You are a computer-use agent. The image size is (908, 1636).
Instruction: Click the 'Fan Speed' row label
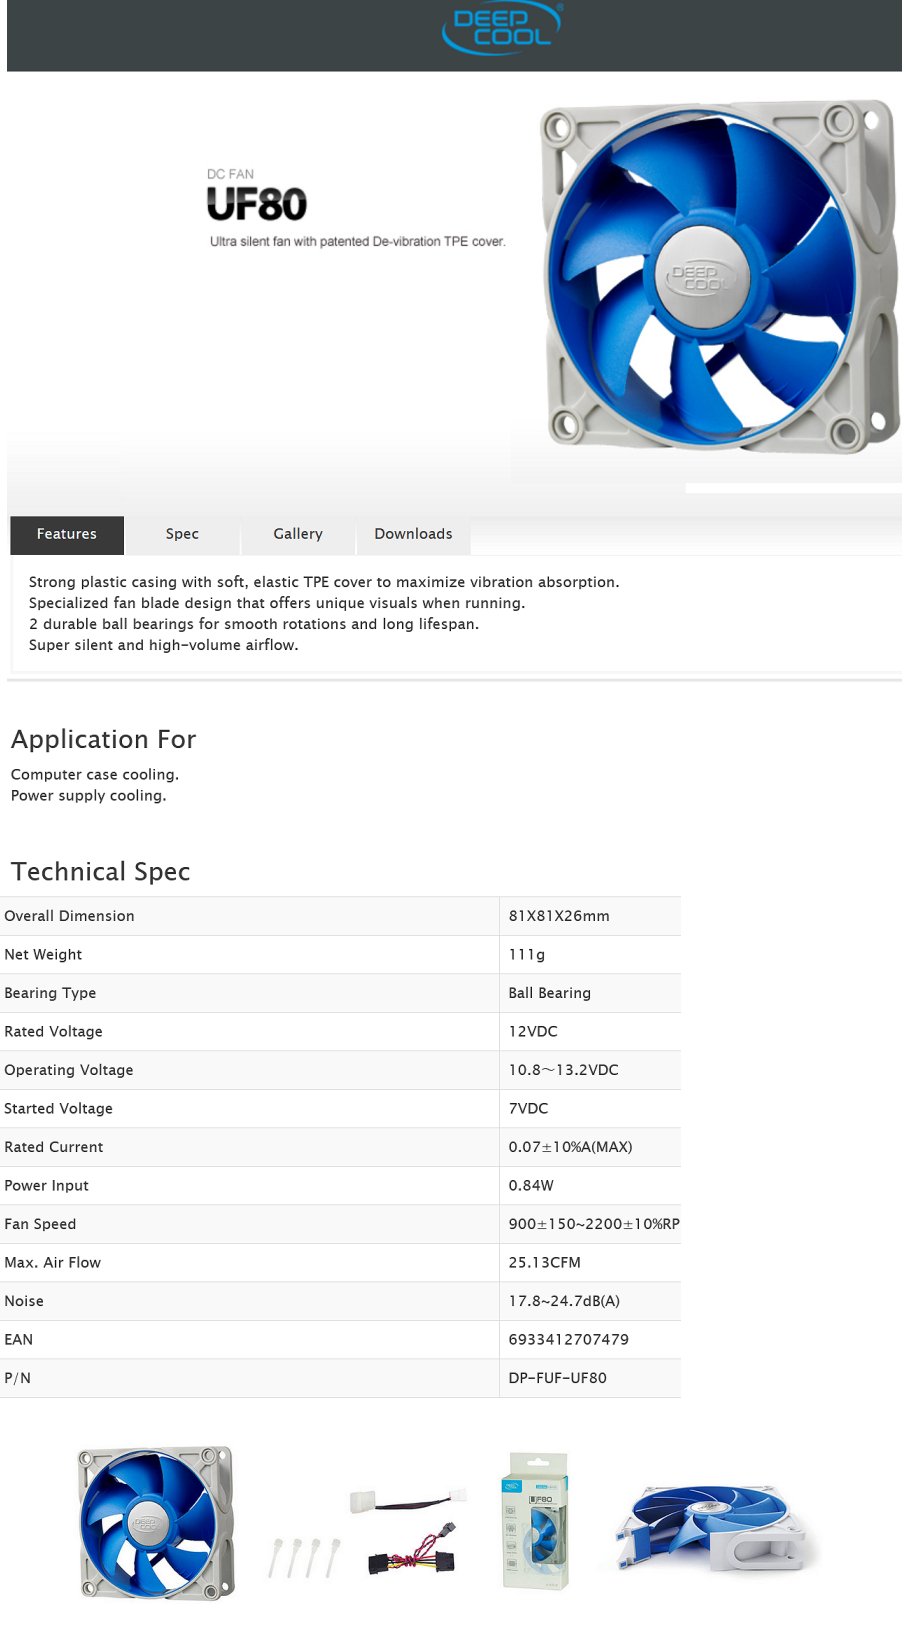point(40,1224)
